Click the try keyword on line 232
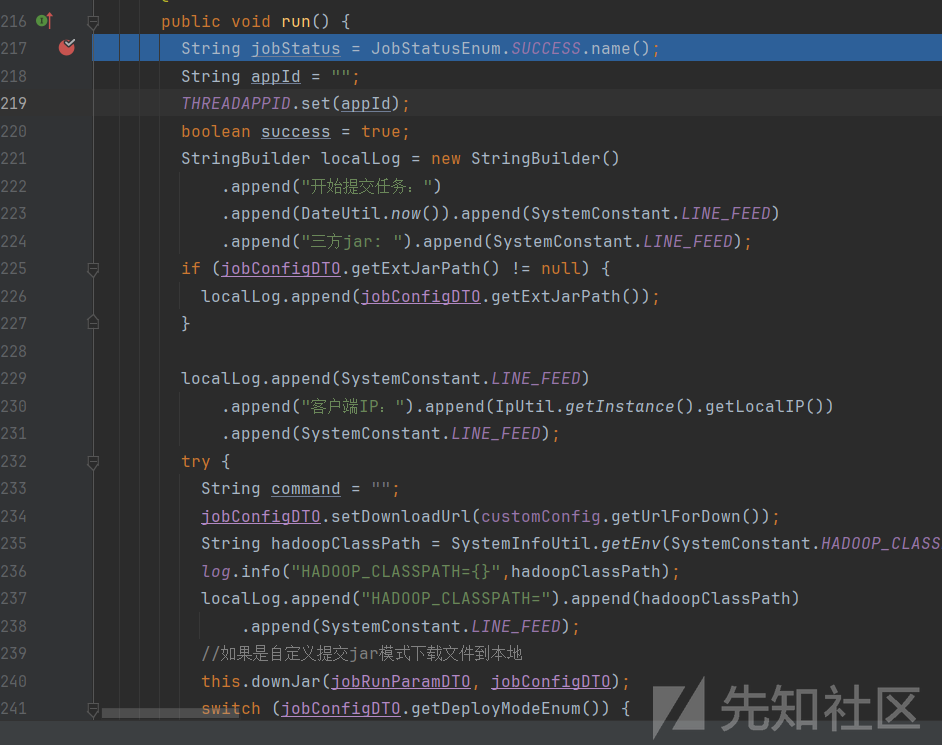 coord(196,461)
